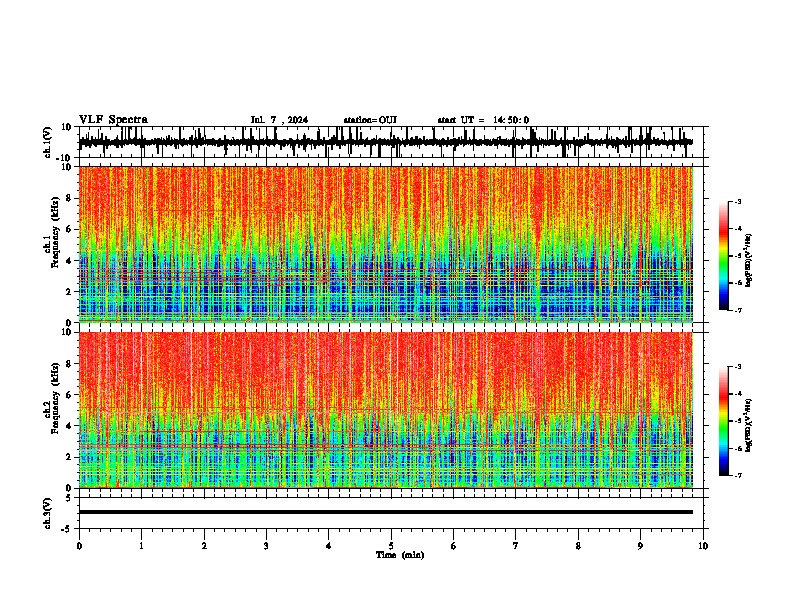Image resolution: width=792 pixels, height=612 pixels.
Task: Click the ch.2 color bar log(PSD) label
Action: 749,425
